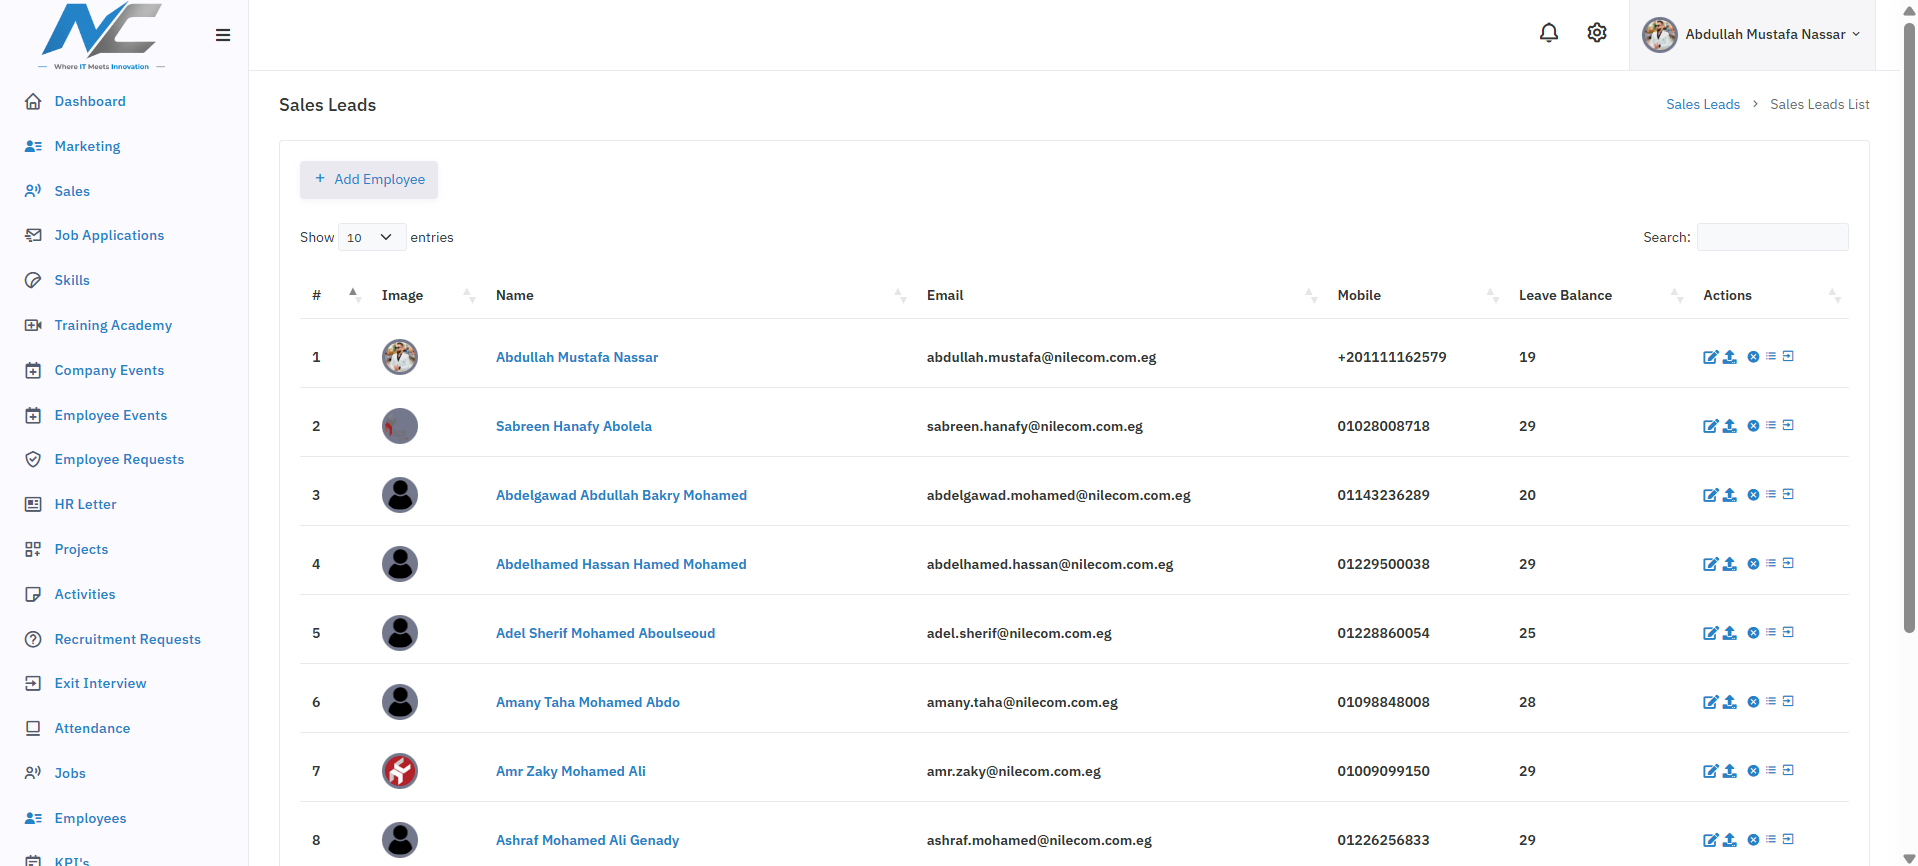This screenshot has width=1918, height=866.
Task: Expand the Abdullah Mustafa Nassar user menu
Action: point(1752,35)
